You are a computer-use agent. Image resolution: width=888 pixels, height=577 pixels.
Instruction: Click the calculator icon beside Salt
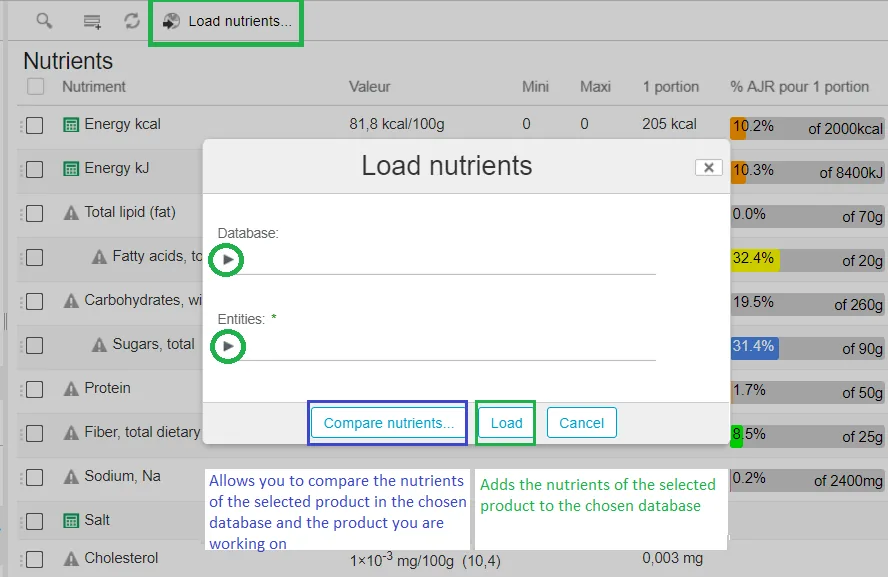coord(71,521)
